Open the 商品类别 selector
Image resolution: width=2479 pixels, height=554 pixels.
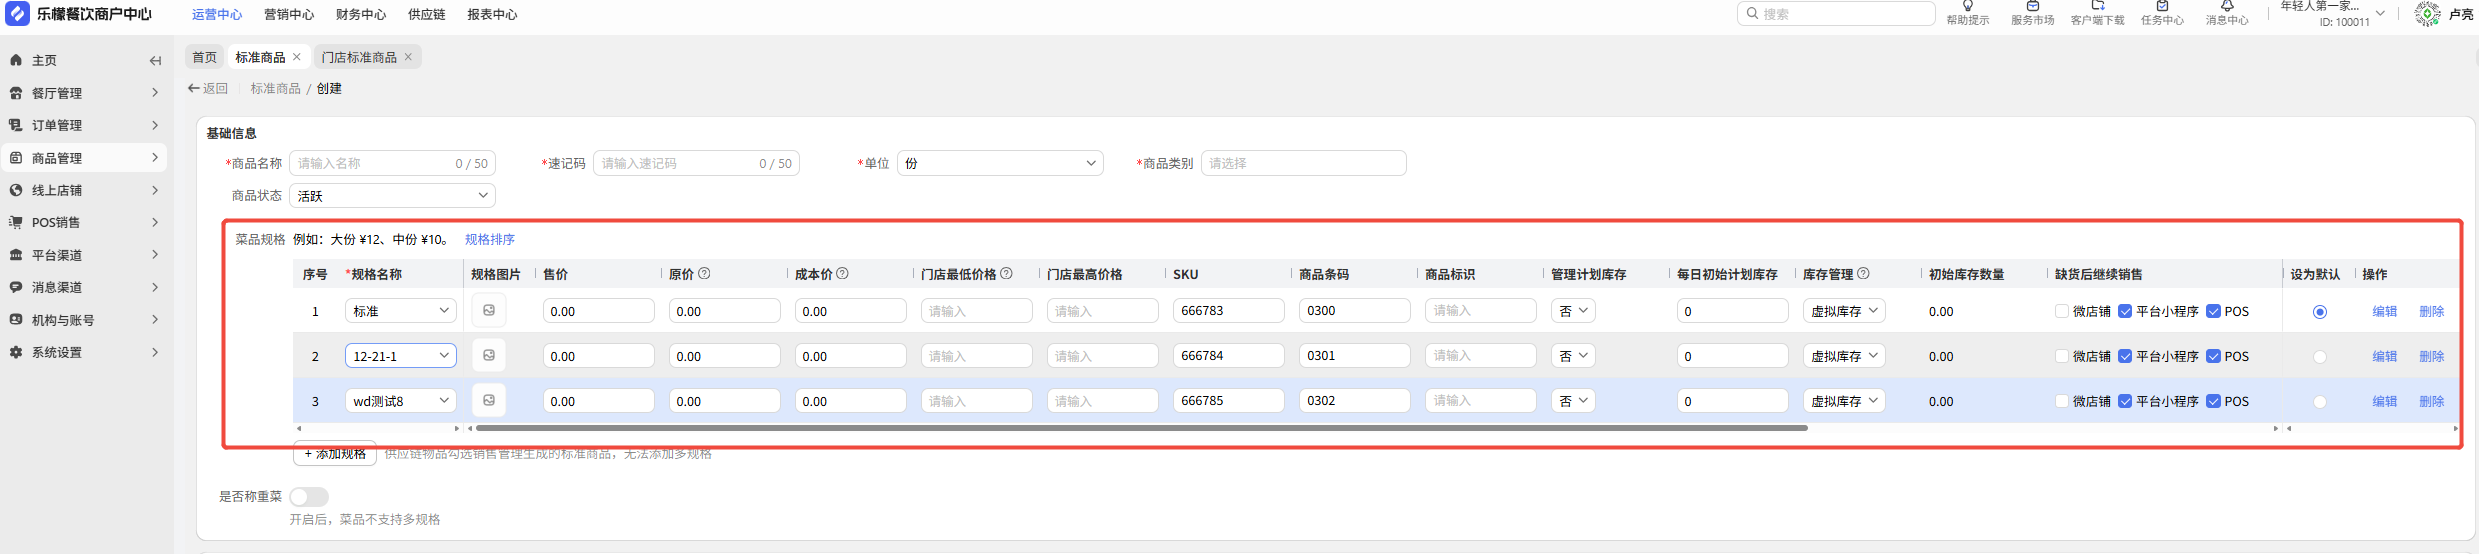click(1303, 163)
